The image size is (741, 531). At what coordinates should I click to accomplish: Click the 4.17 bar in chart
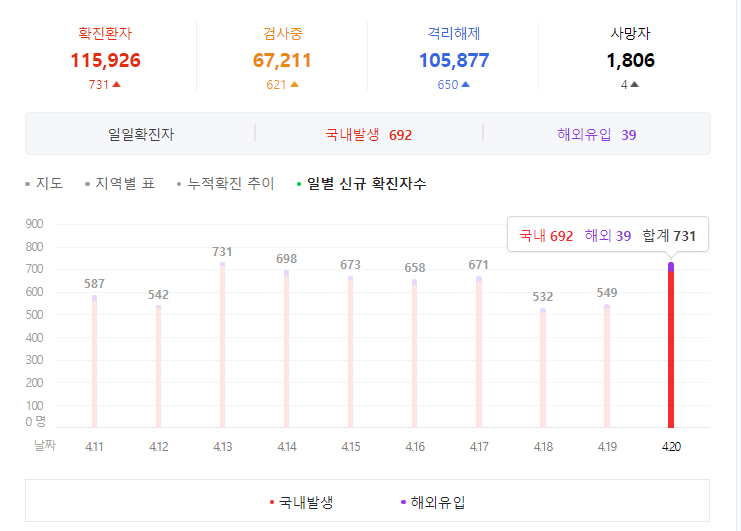pos(479,352)
